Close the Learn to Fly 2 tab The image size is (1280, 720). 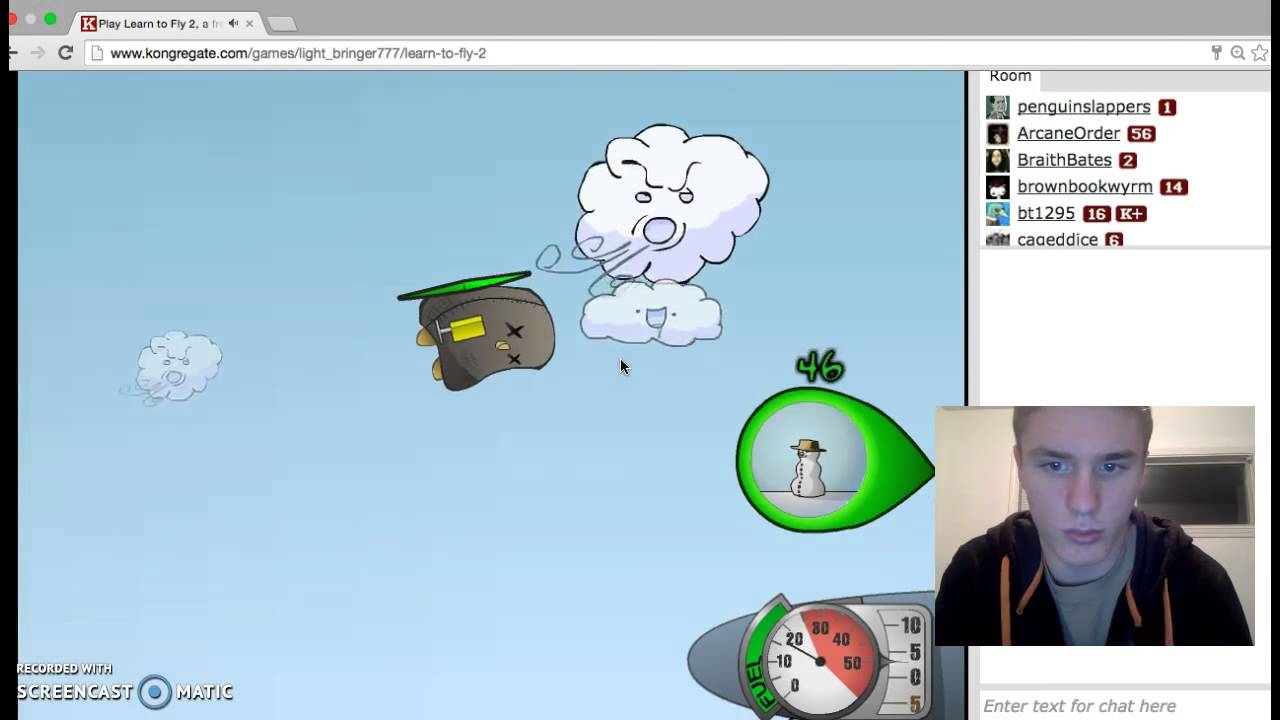[249, 23]
